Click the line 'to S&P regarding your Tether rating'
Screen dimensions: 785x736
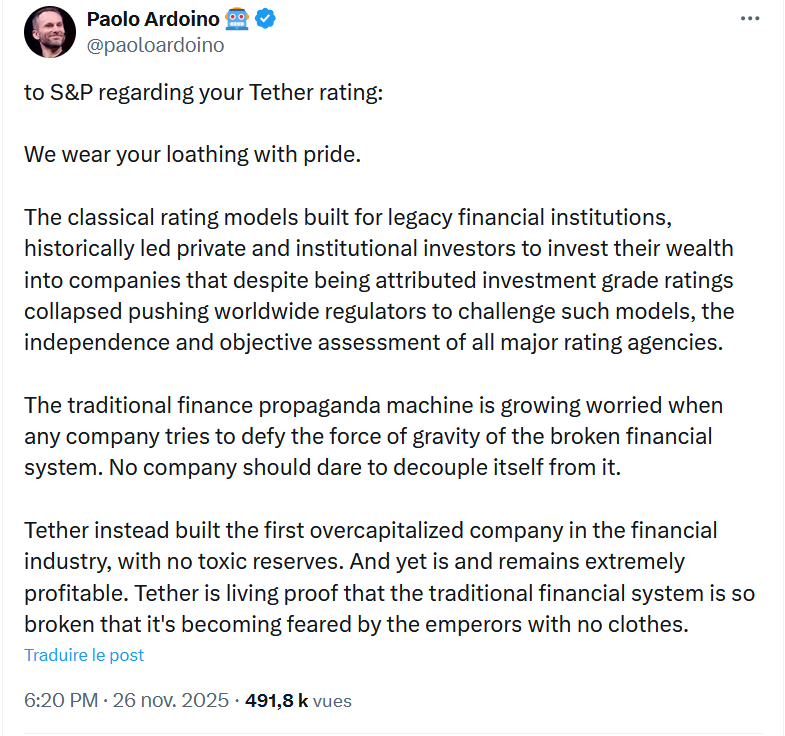click(204, 93)
